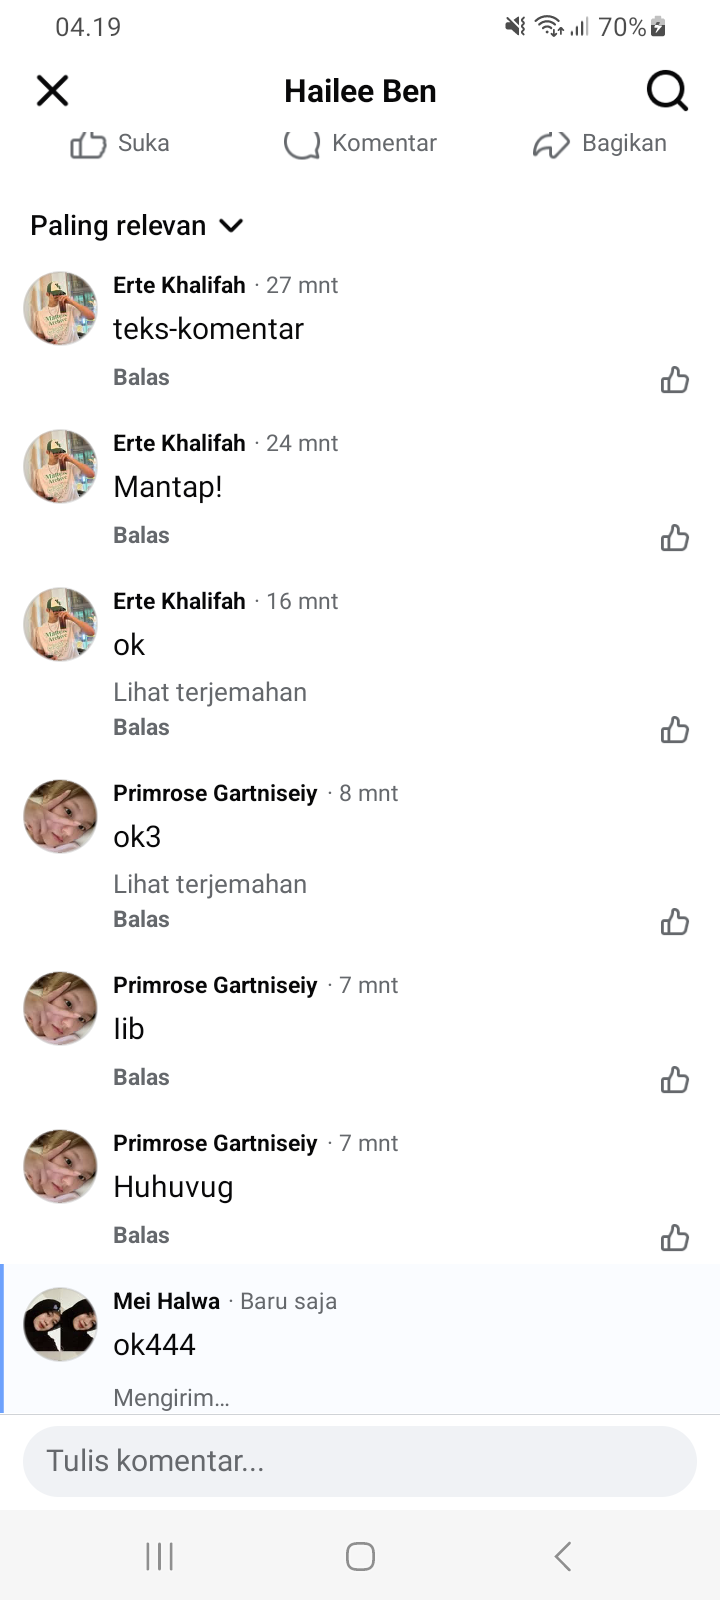Like the "Iib" comment
This screenshot has height=1600, width=720.
click(675, 1080)
